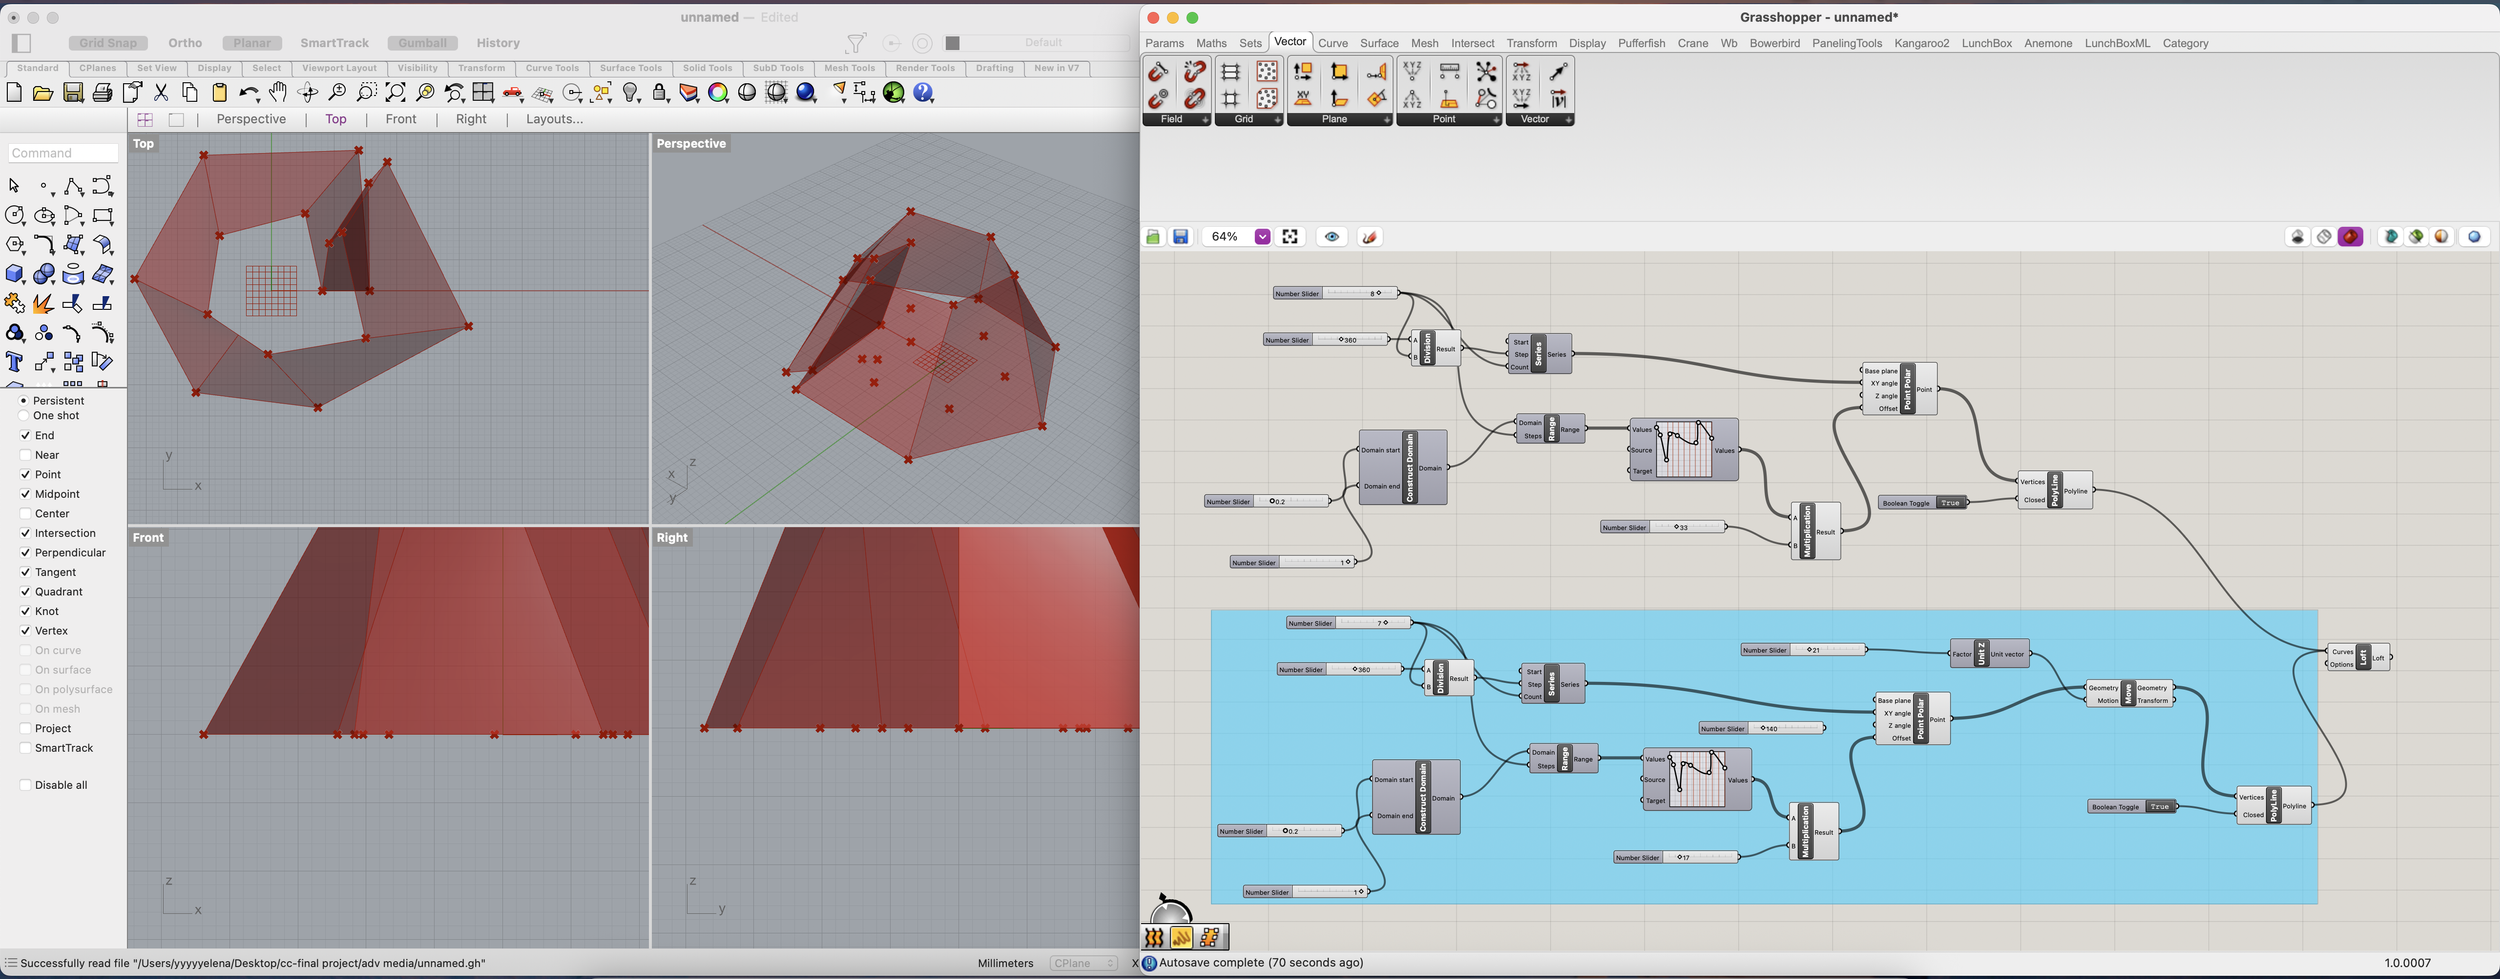
Task: Click the color wheel icon in Rhino toolbar
Action: [x=718, y=93]
